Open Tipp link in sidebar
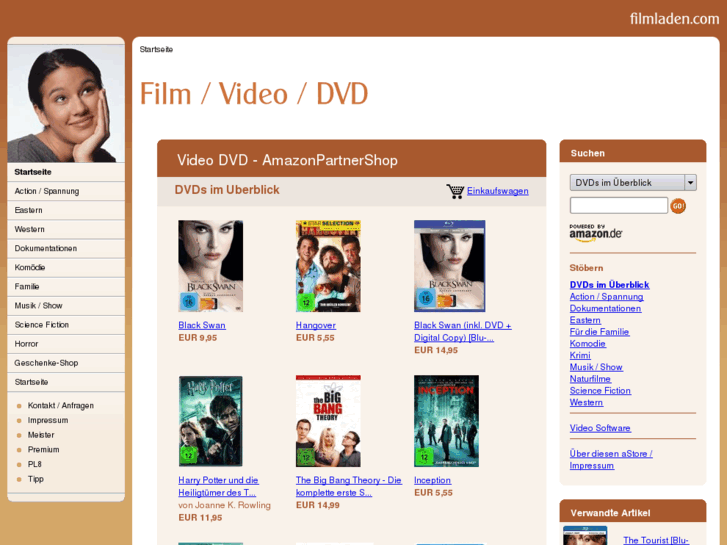Viewport: 727px width, 545px height. 36,479
